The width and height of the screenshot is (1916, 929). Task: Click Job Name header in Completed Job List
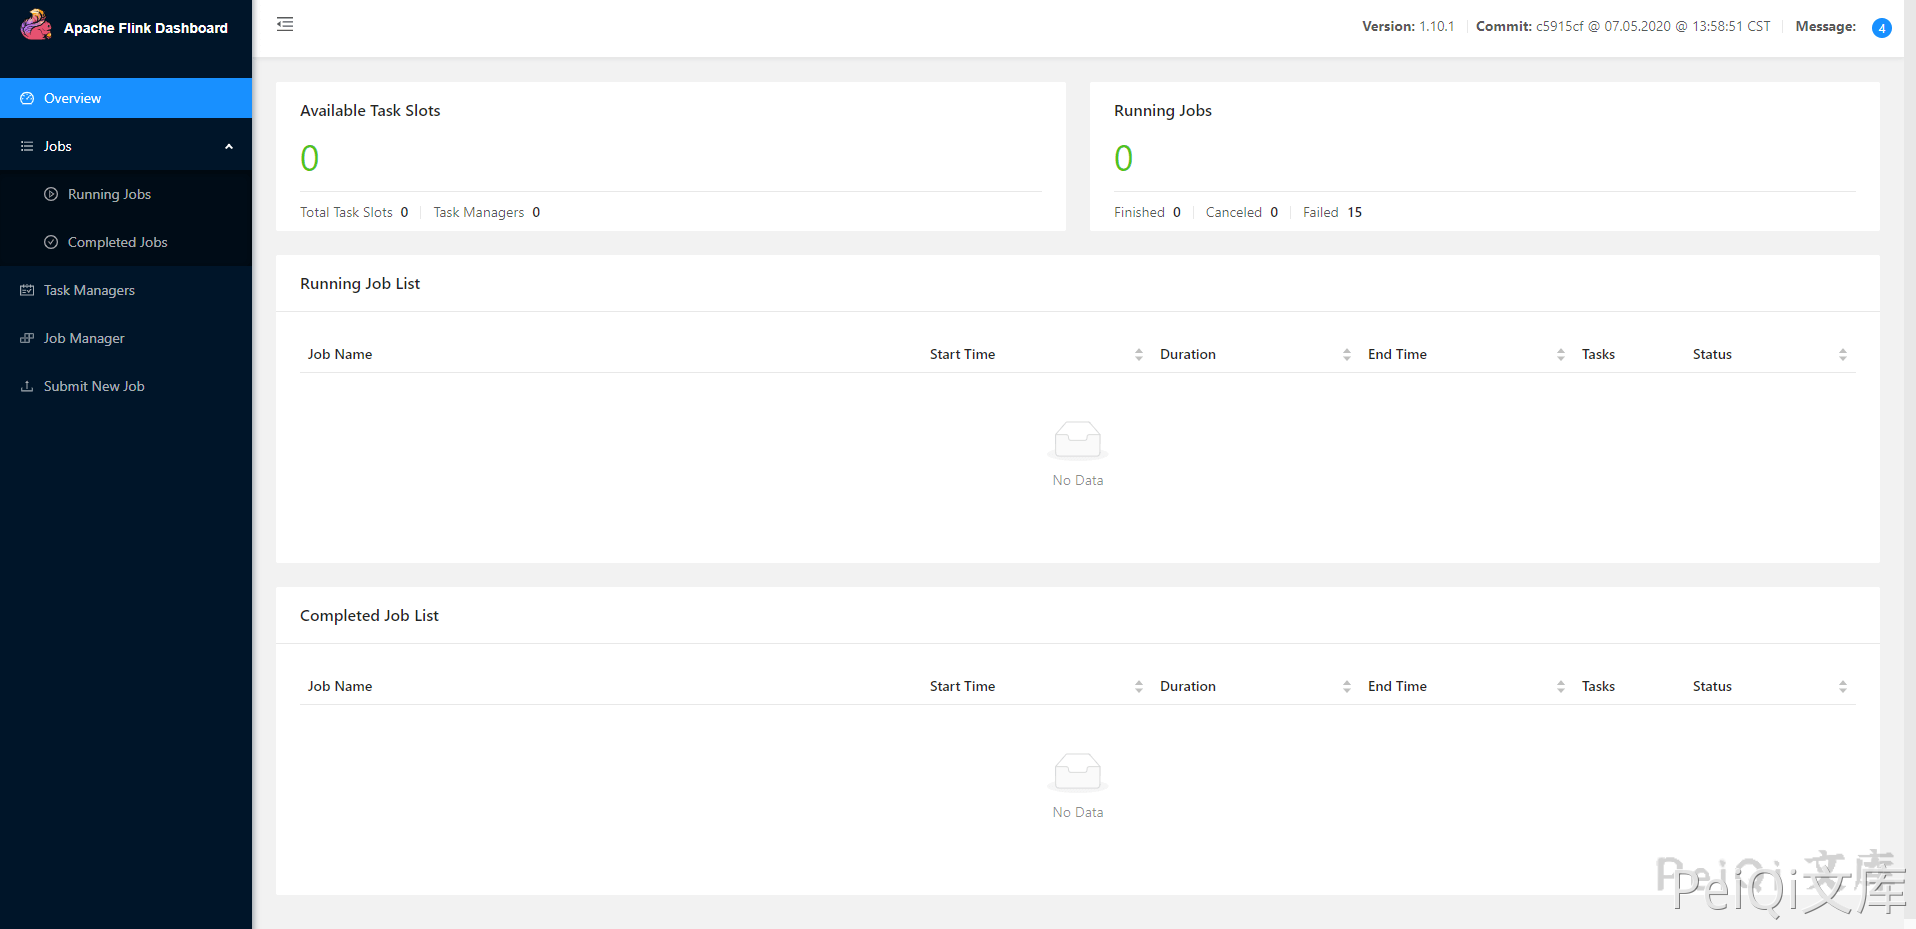[x=340, y=686]
